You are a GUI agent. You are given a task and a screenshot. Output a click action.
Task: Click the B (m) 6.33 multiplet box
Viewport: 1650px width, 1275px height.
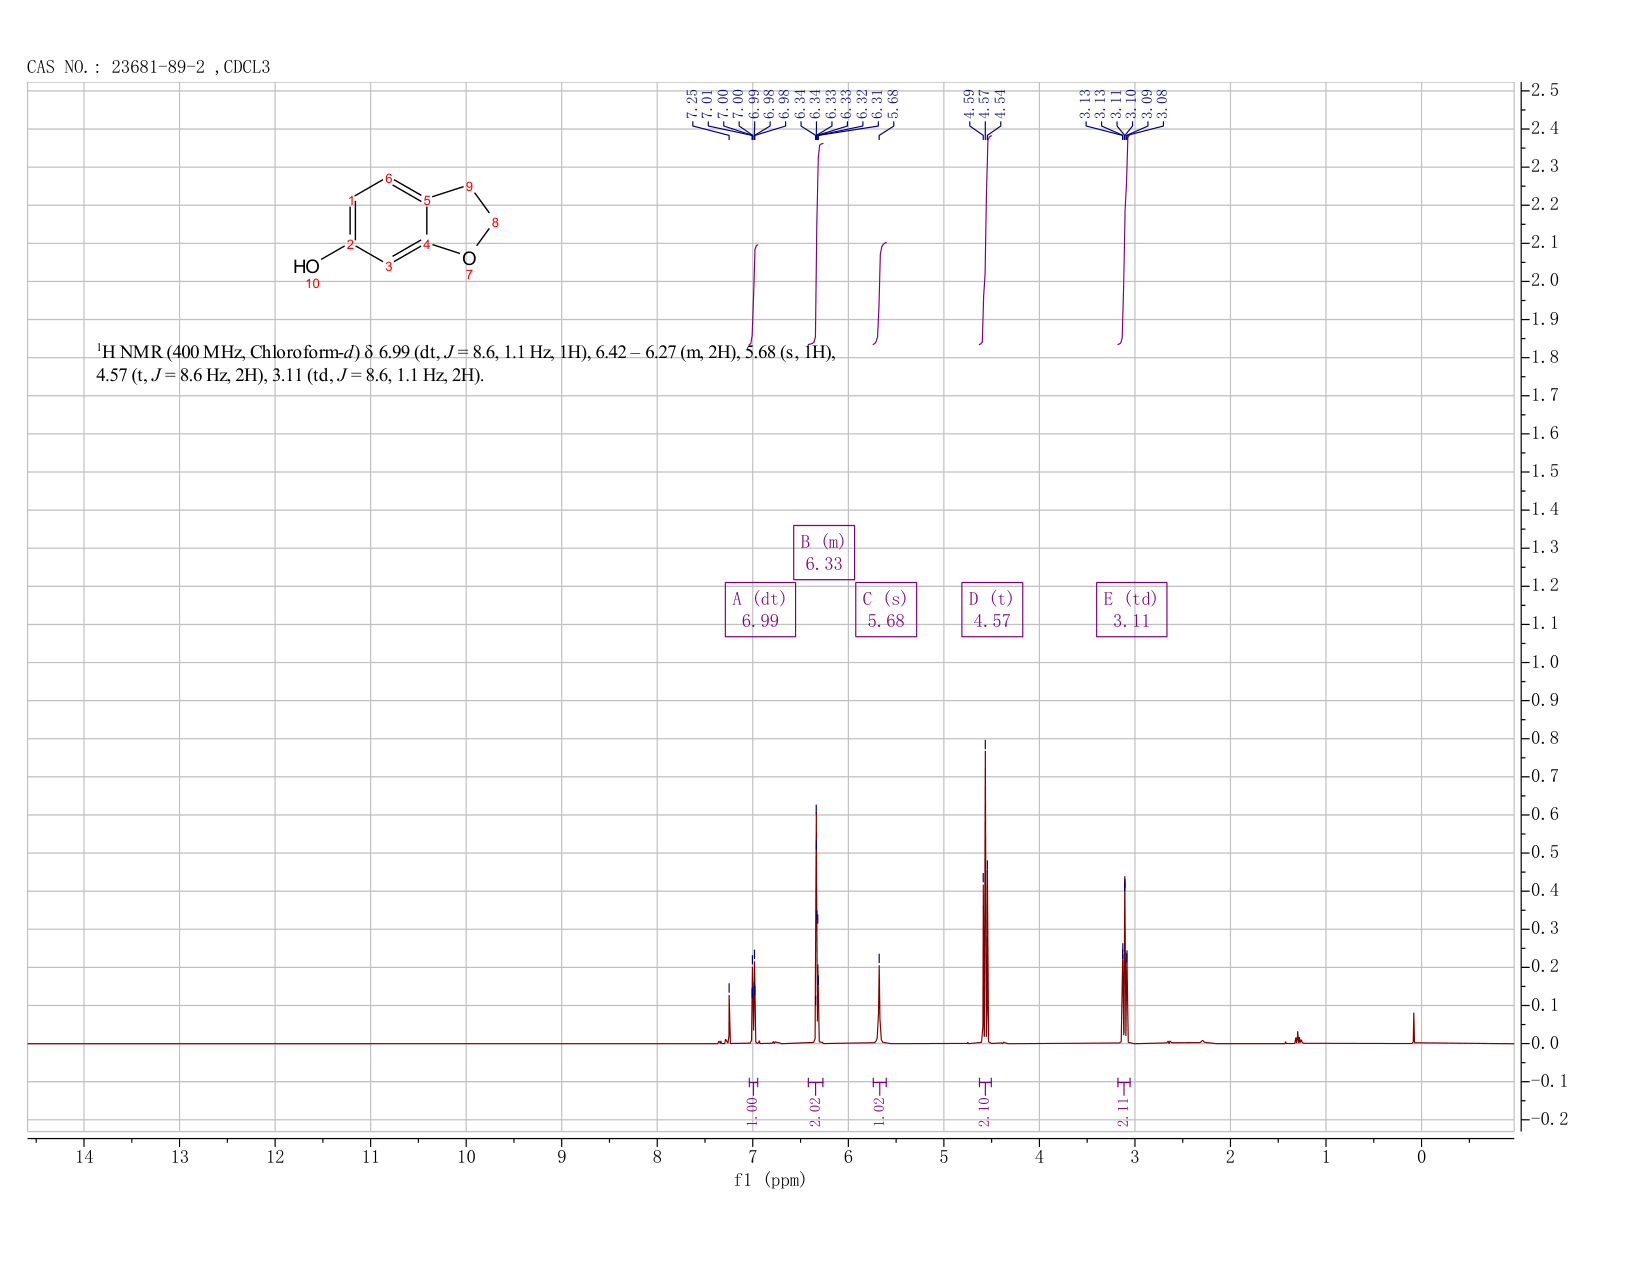[824, 552]
